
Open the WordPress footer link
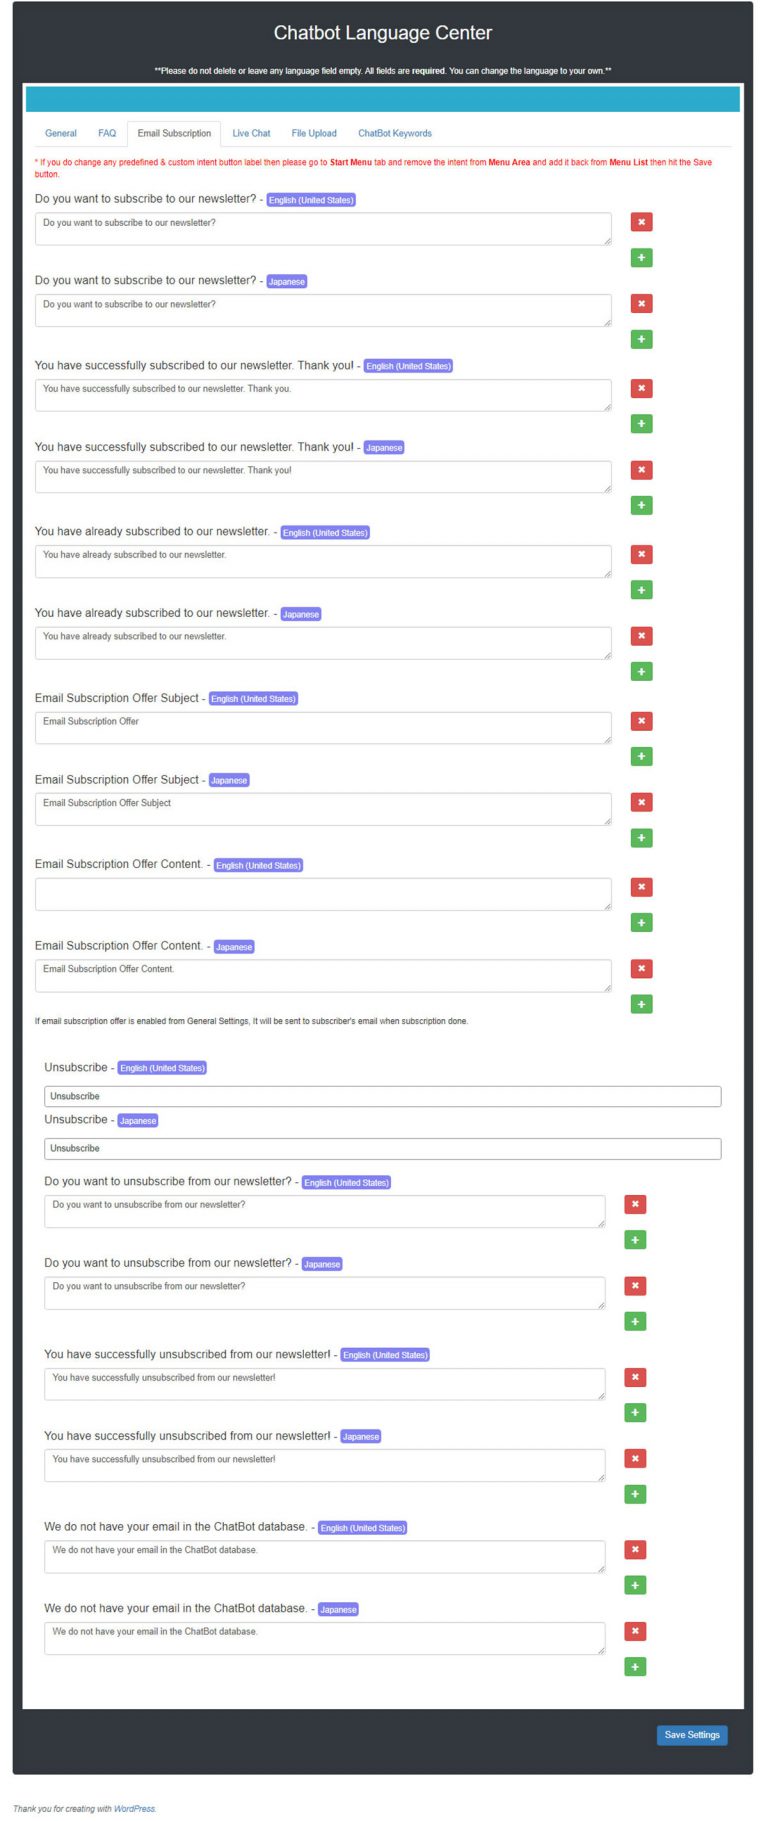coord(134,1808)
